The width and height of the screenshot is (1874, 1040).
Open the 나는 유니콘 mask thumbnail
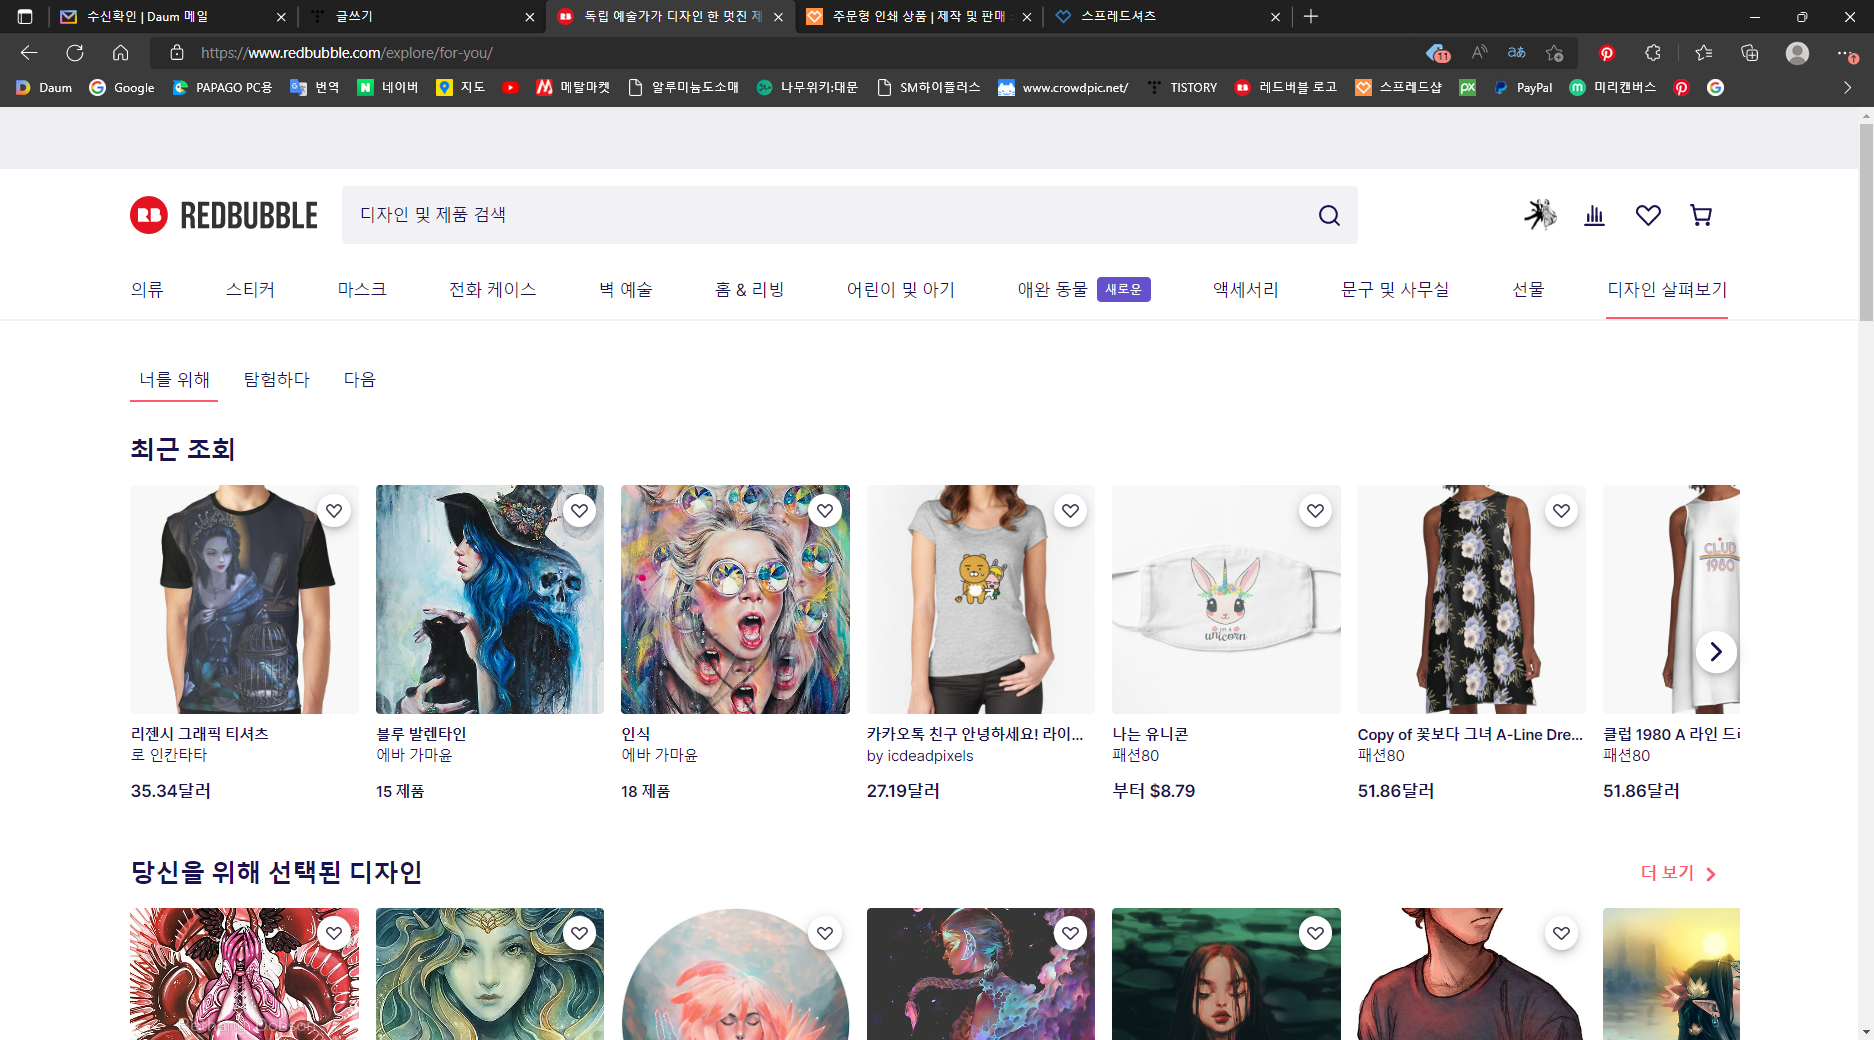[x=1226, y=599]
